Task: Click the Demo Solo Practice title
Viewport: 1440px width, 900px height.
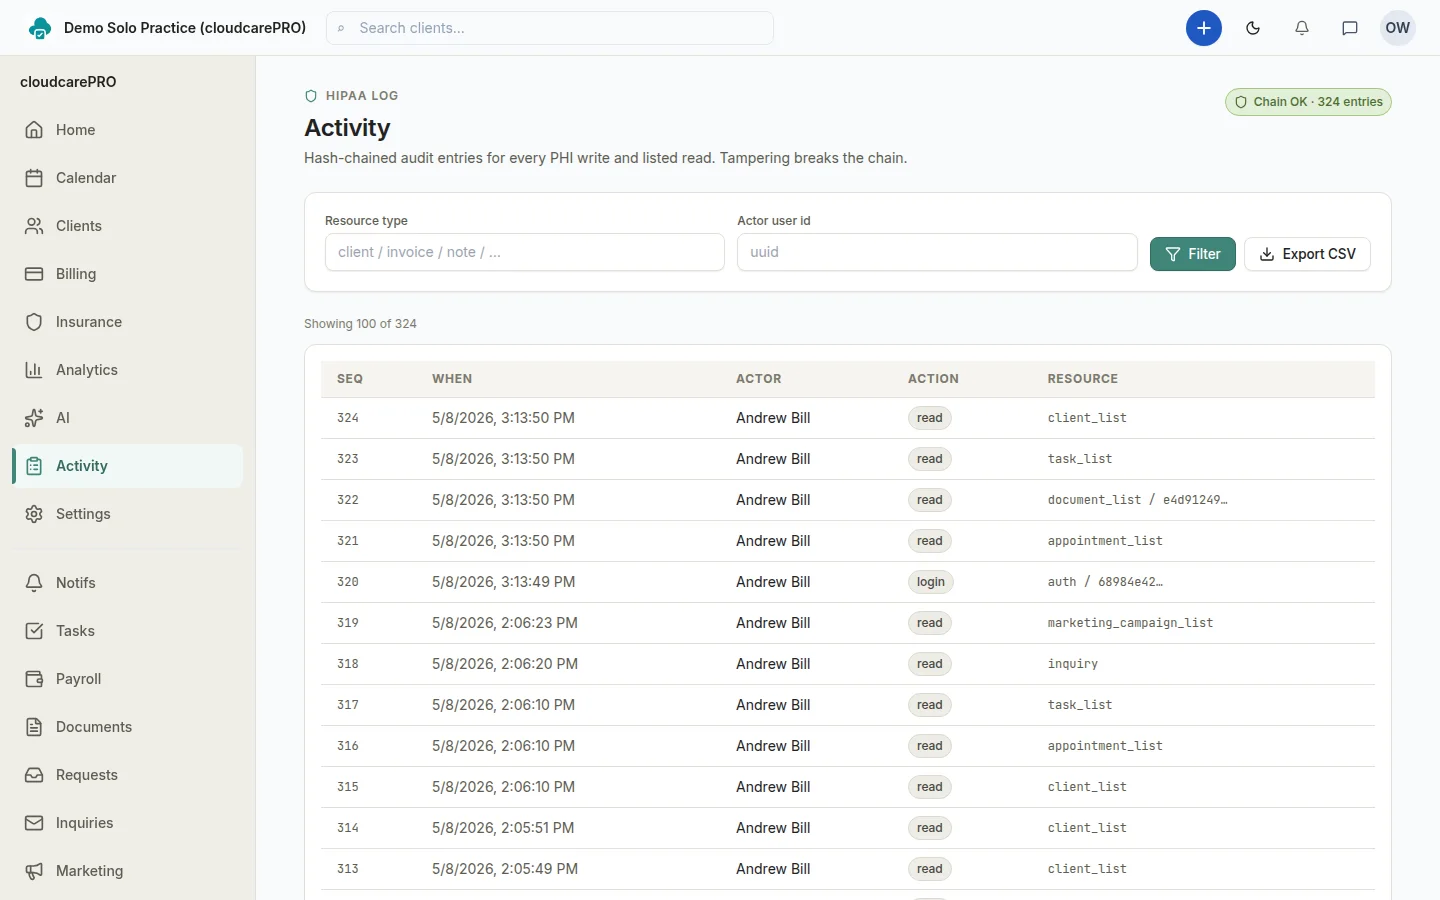Action: (185, 28)
